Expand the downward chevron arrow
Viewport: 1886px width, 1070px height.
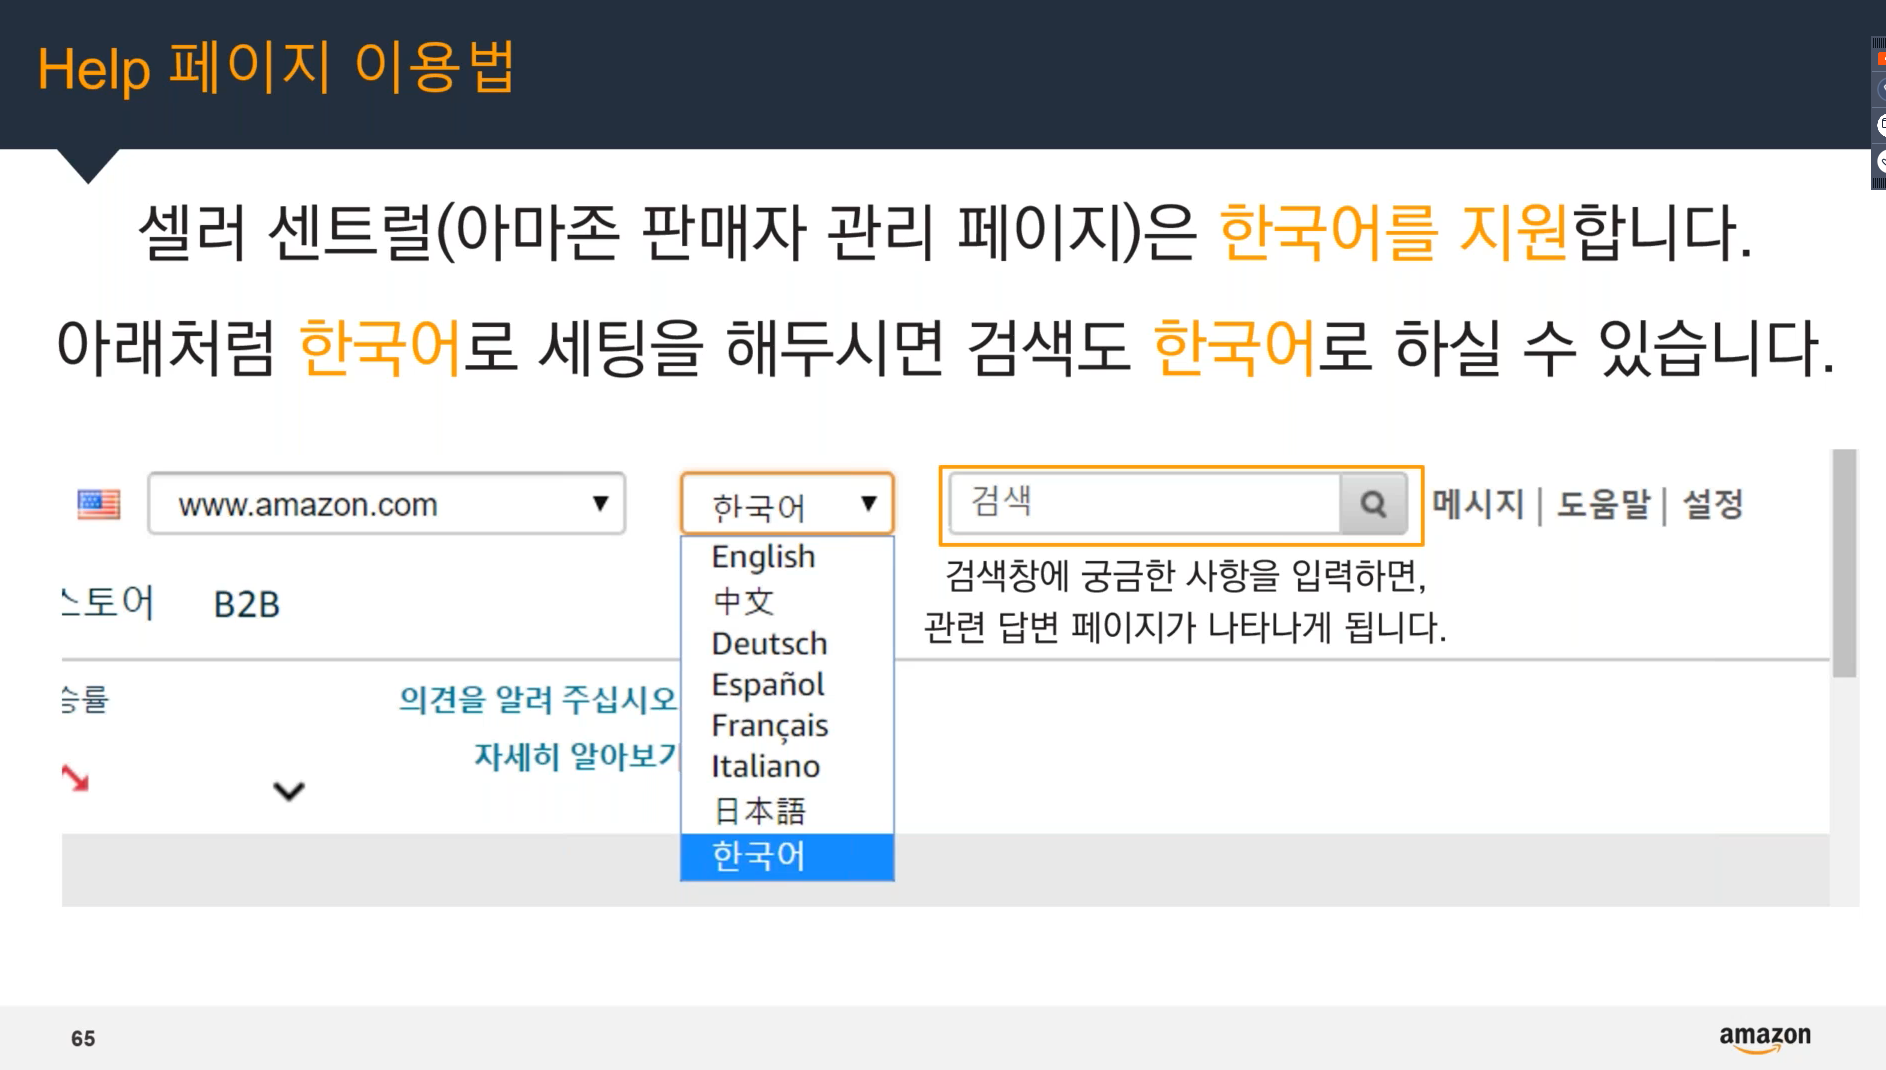[289, 791]
